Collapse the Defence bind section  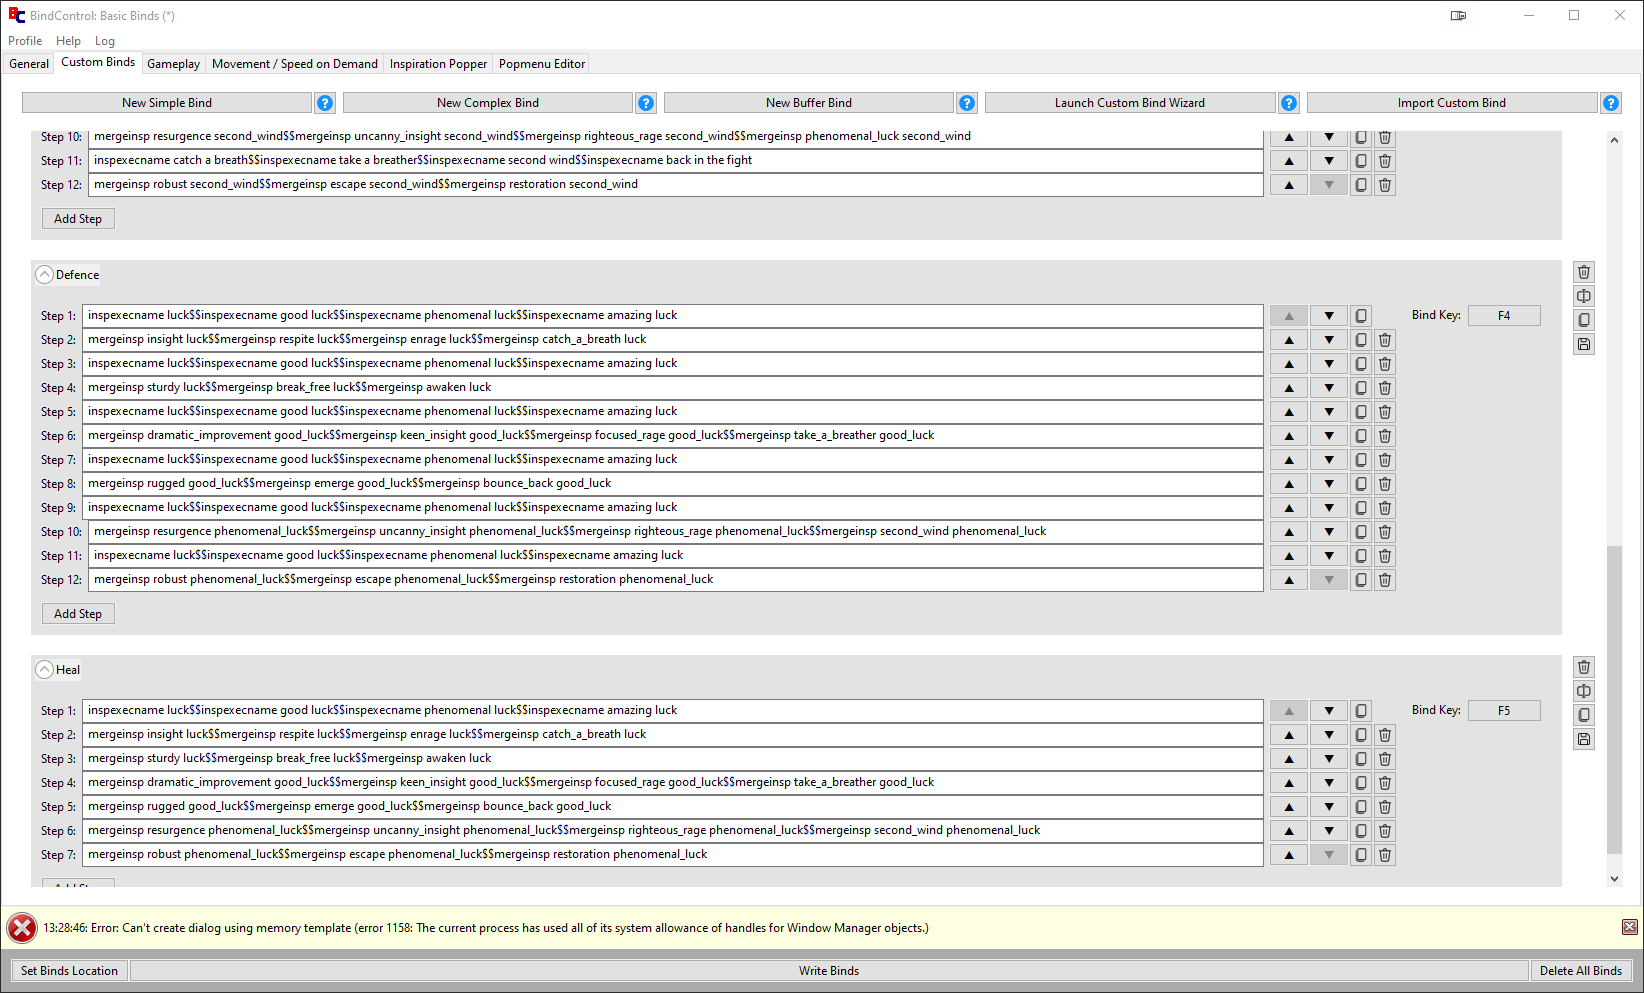coord(45,275)
